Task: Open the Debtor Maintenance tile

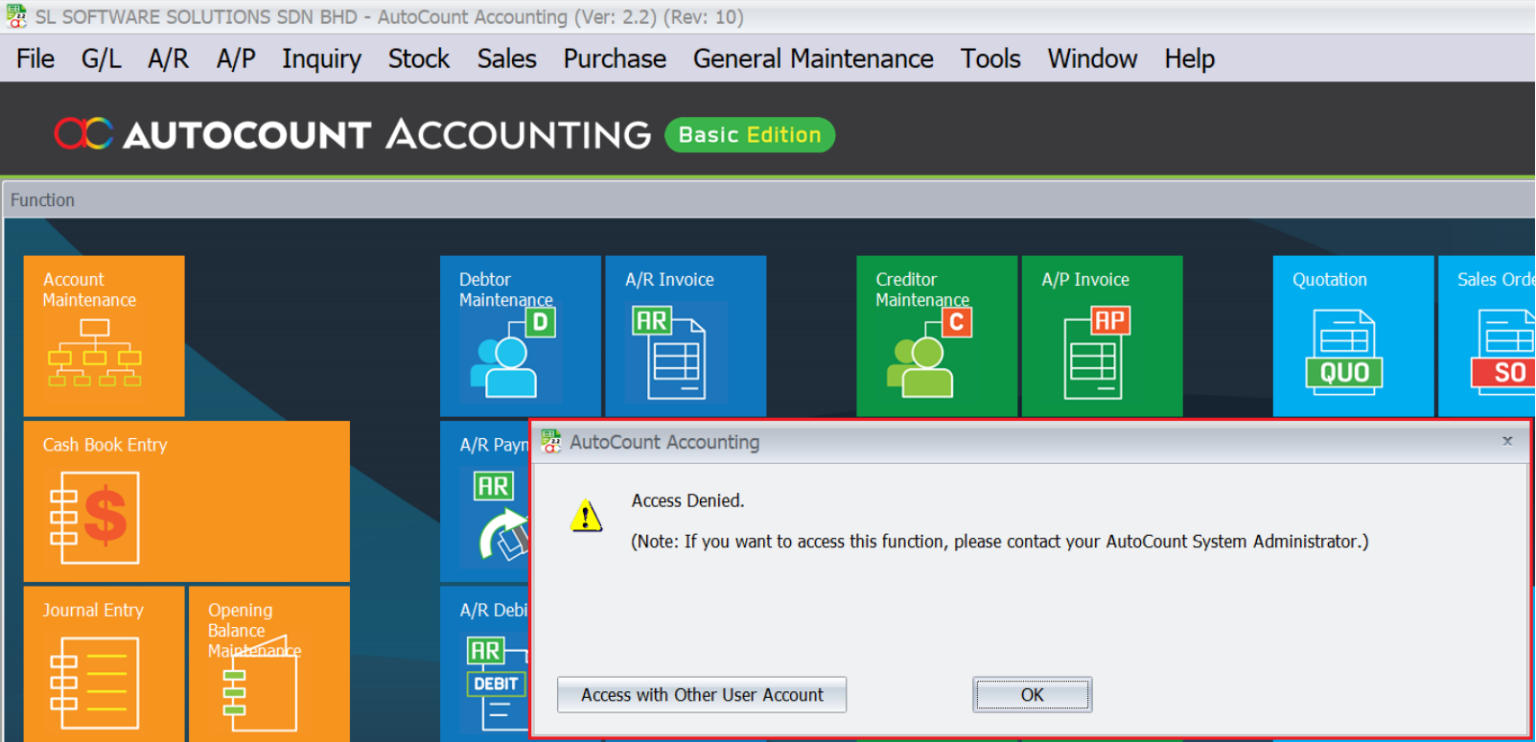Action: (520, 336)
